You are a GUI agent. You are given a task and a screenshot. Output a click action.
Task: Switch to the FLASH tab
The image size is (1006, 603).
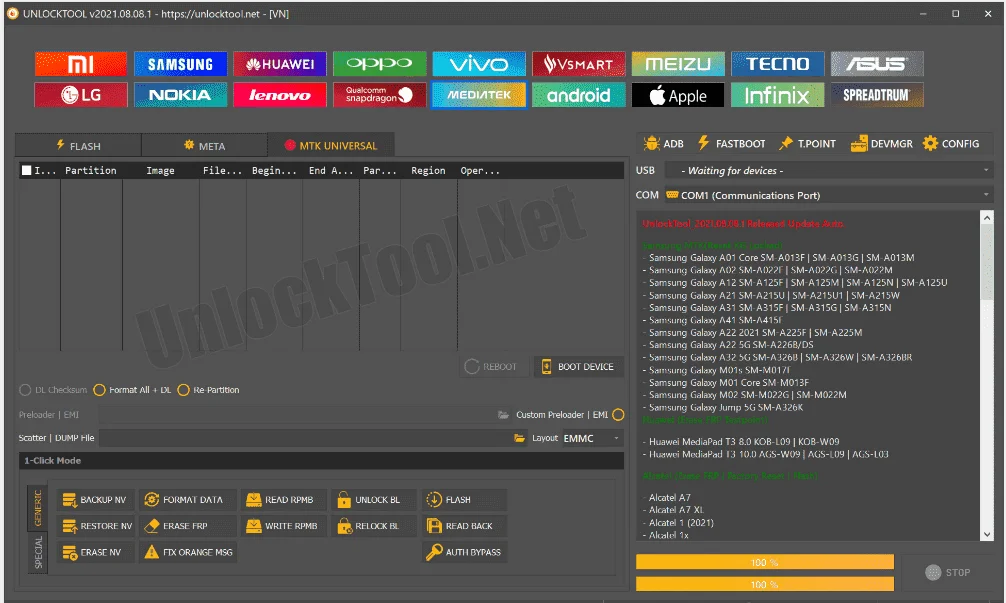[78, 146]
